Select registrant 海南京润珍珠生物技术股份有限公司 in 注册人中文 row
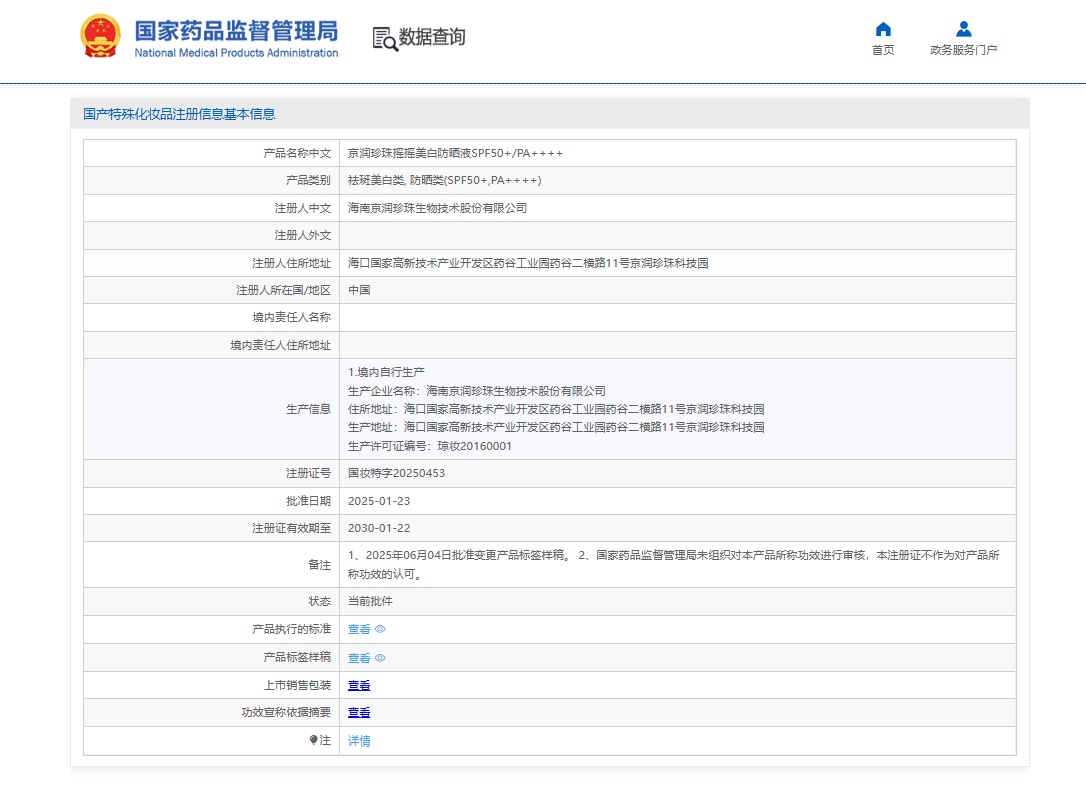This screenshot has height=794, width=1086. (x=437, y=208)
